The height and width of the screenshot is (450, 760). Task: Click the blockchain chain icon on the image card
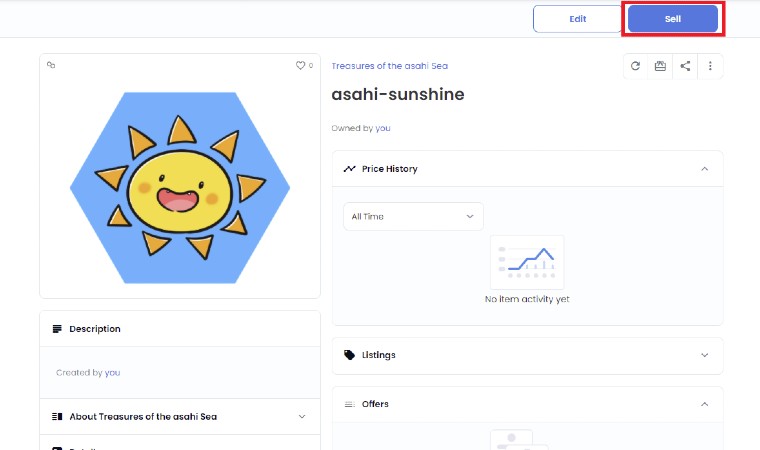51,65
